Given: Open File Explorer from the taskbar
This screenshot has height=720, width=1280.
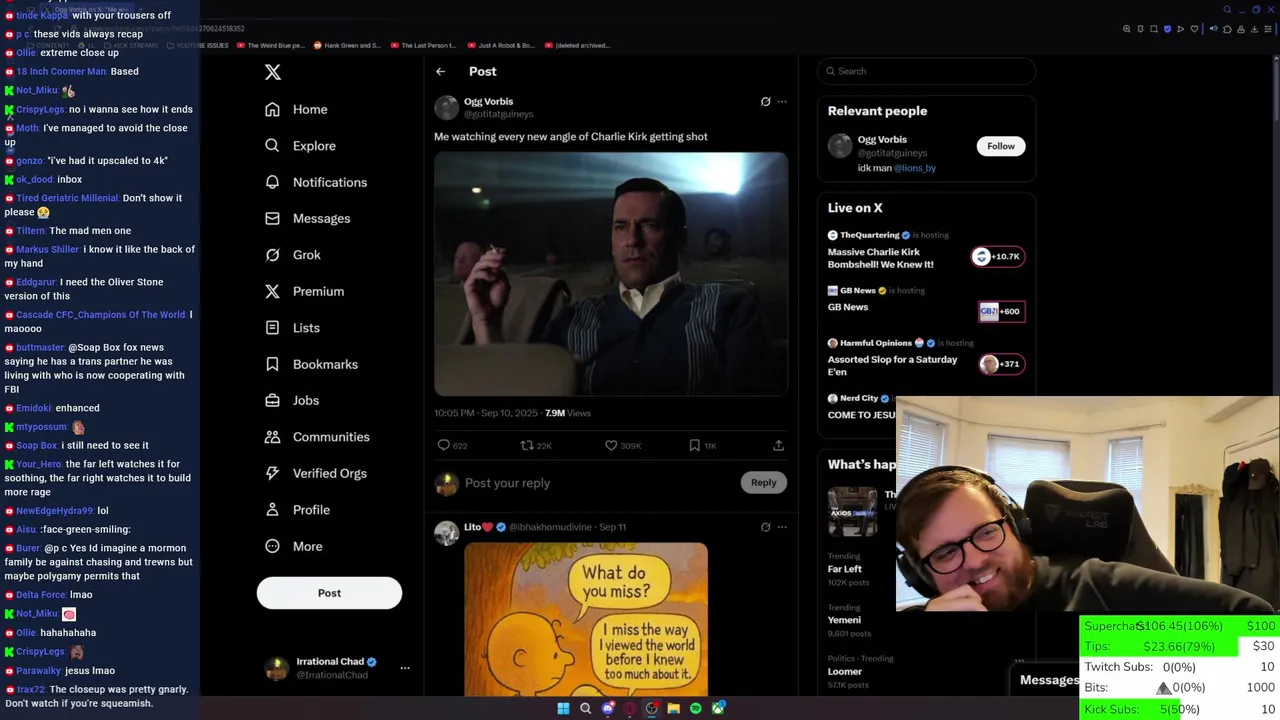Looking at the screenshot, I should (674, 709).
